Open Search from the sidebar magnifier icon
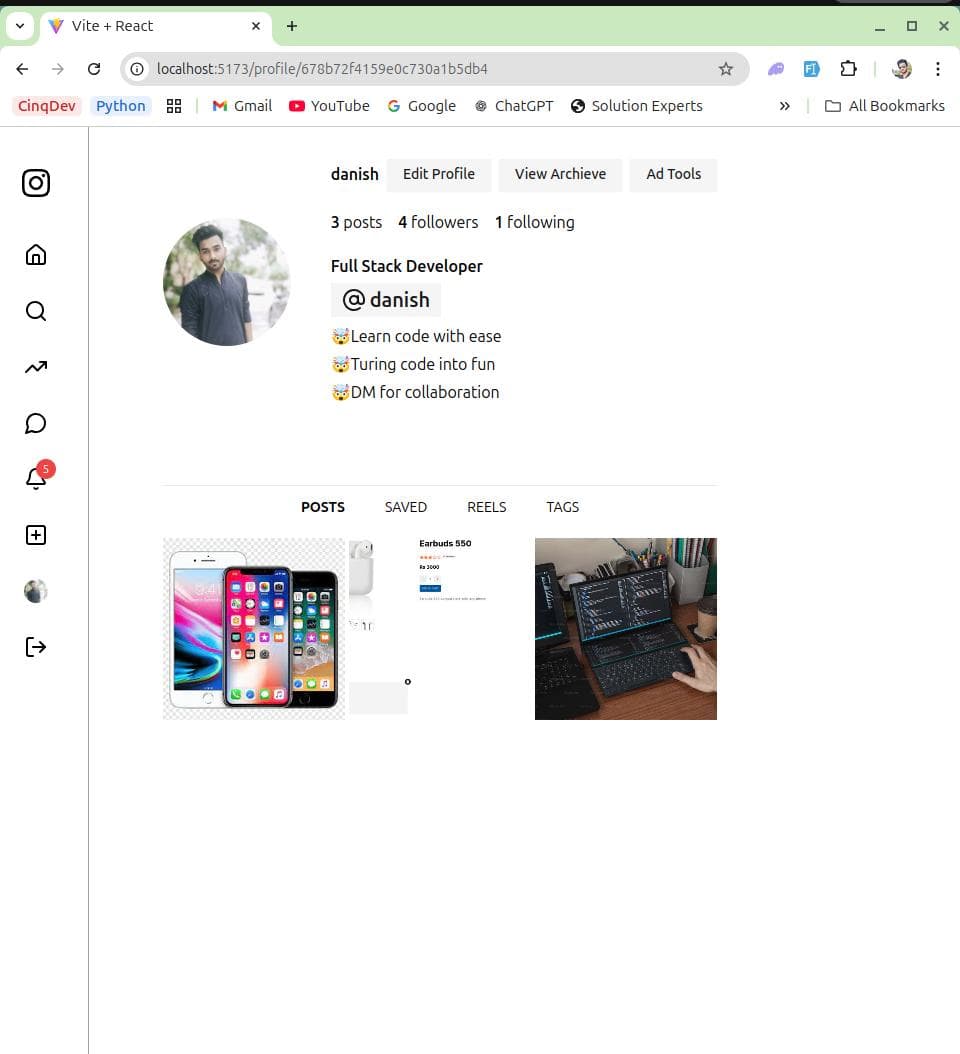Image resolution: width=960 pixels, height=1054 pixels. [36, 311]
